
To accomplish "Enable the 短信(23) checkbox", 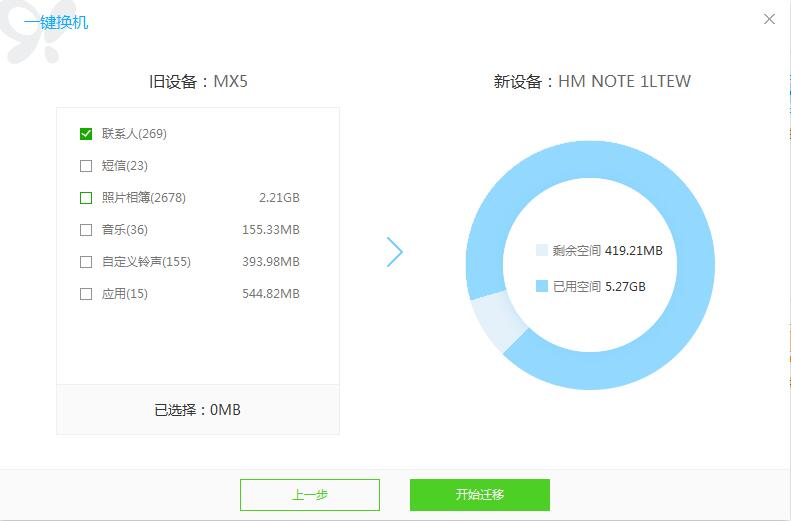I will click(x=86, y=166).
